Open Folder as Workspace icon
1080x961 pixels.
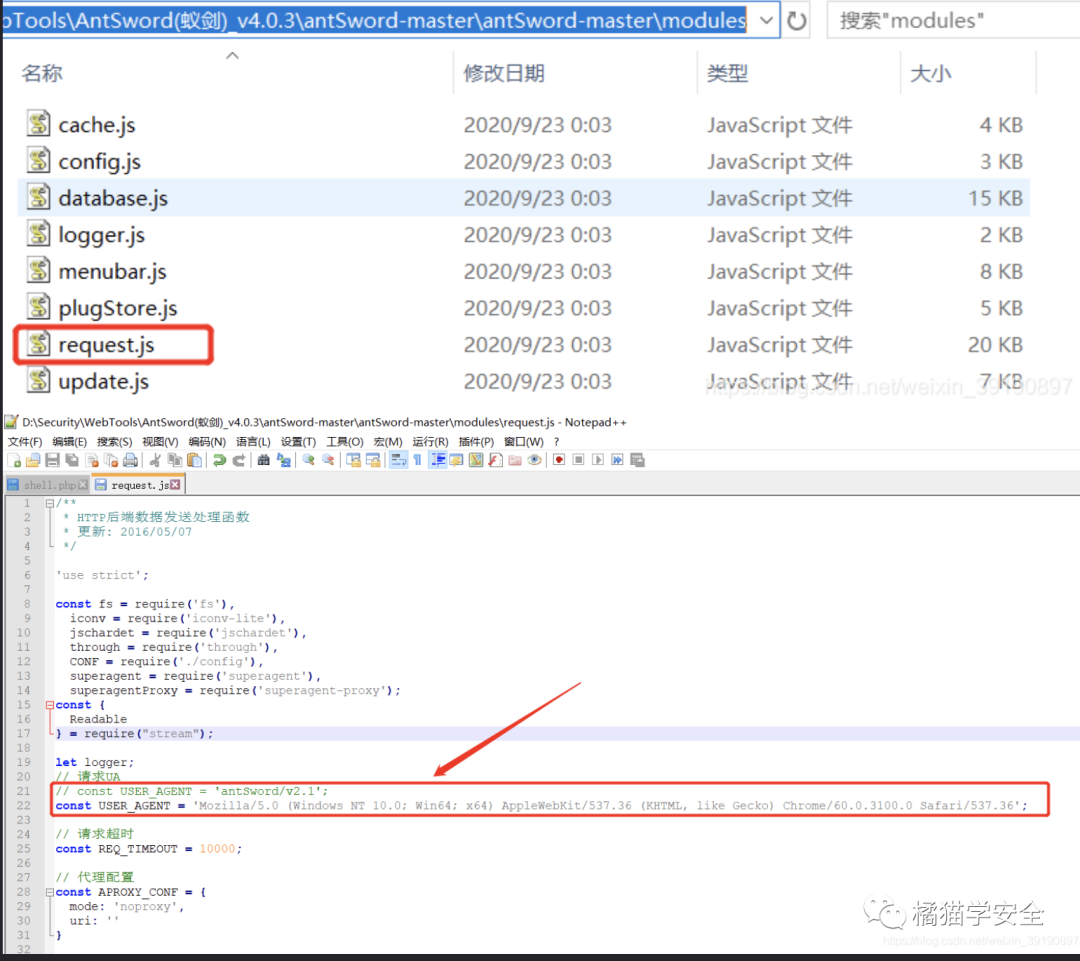pos(515,460)
